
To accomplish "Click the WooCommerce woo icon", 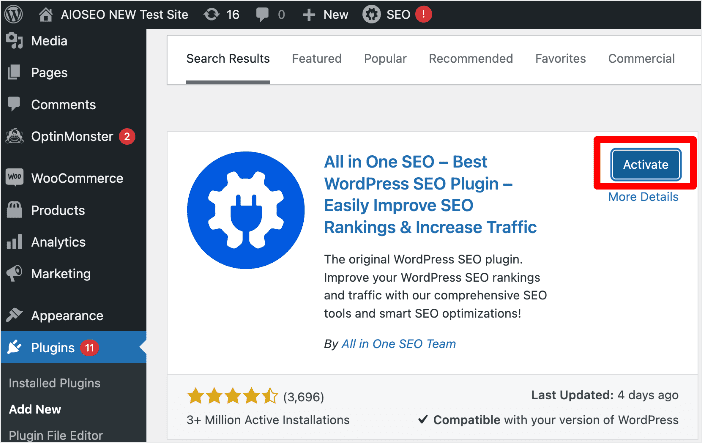I will click(x=14, y=177).
